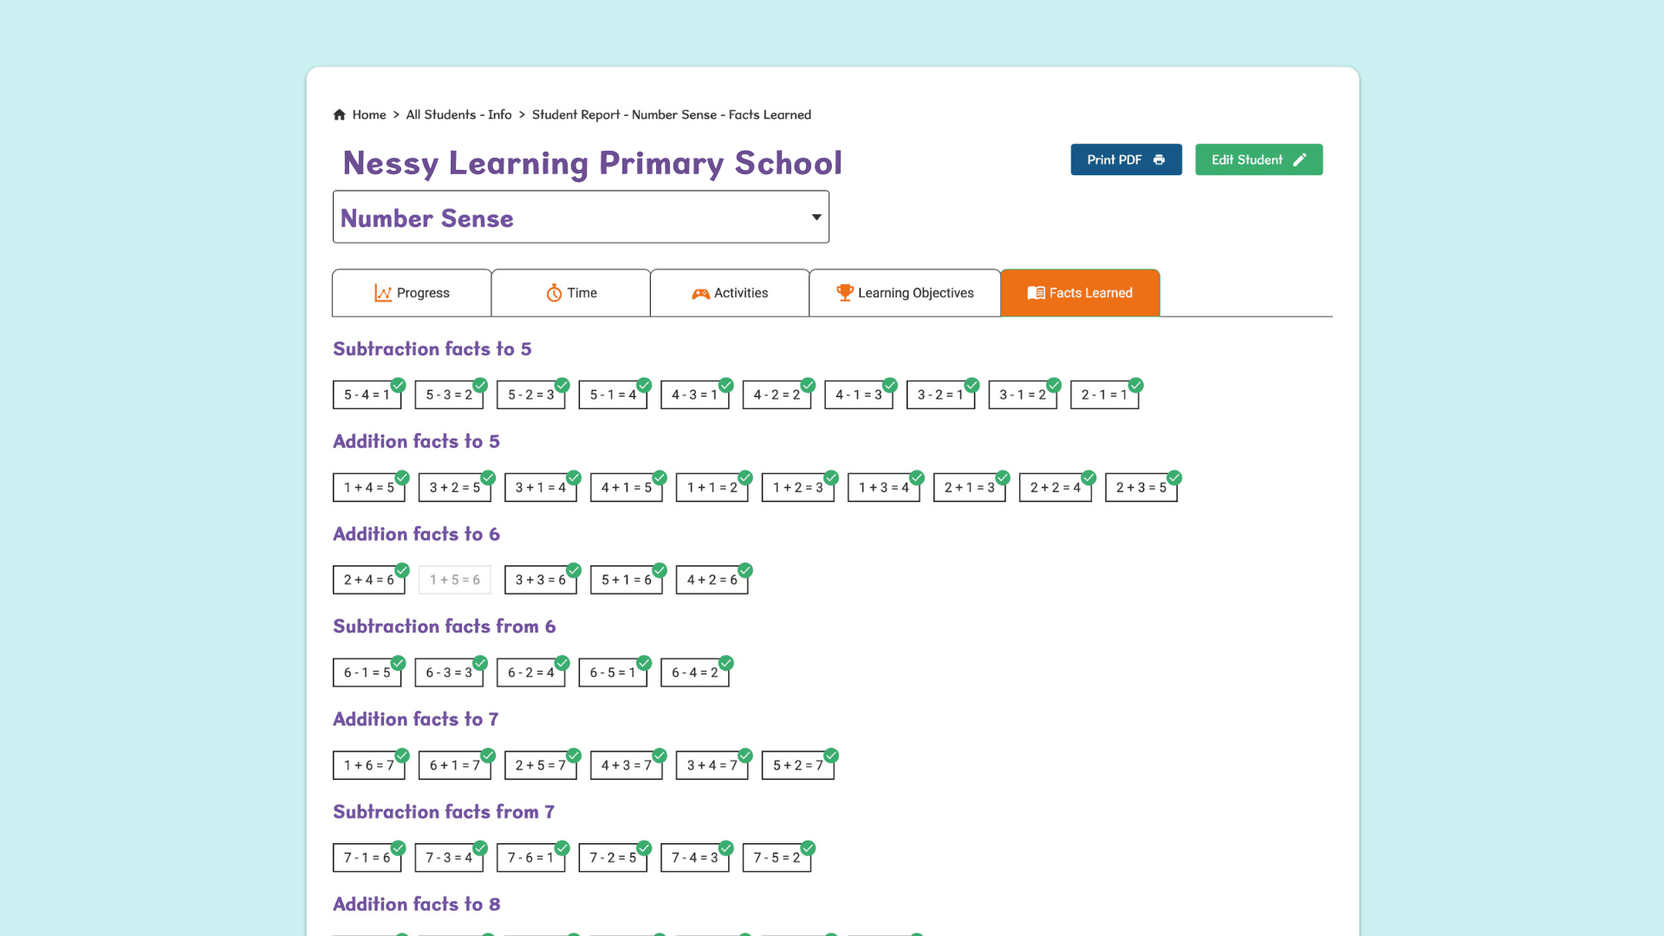Screen dimensions: 1664x936
Task: Click the green checkmark on 7 - 1 = 6
Action: (x=398, y=848)
